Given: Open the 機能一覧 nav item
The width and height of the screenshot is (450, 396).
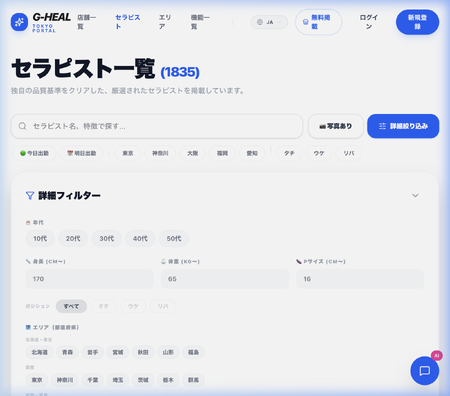Looking at the screenshot, I should (x=200, y=22).
